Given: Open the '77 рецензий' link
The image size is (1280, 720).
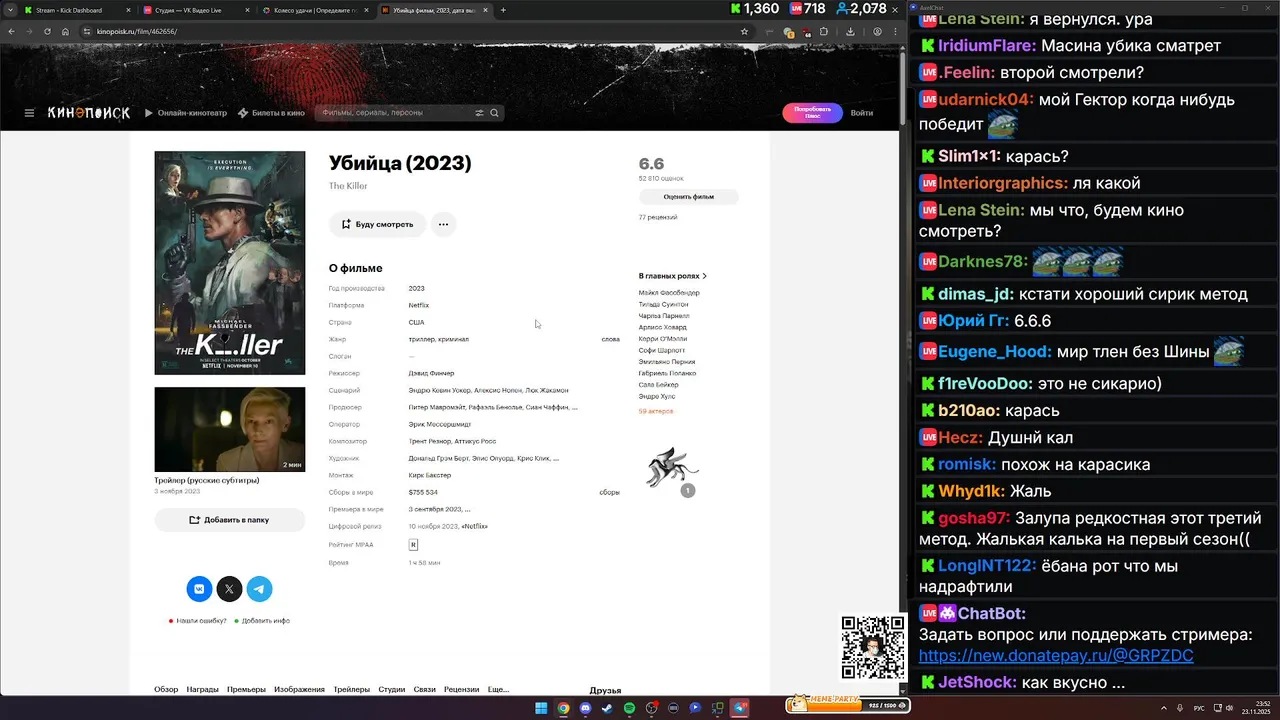Looking at the screenshot, I should coord(658,217).
